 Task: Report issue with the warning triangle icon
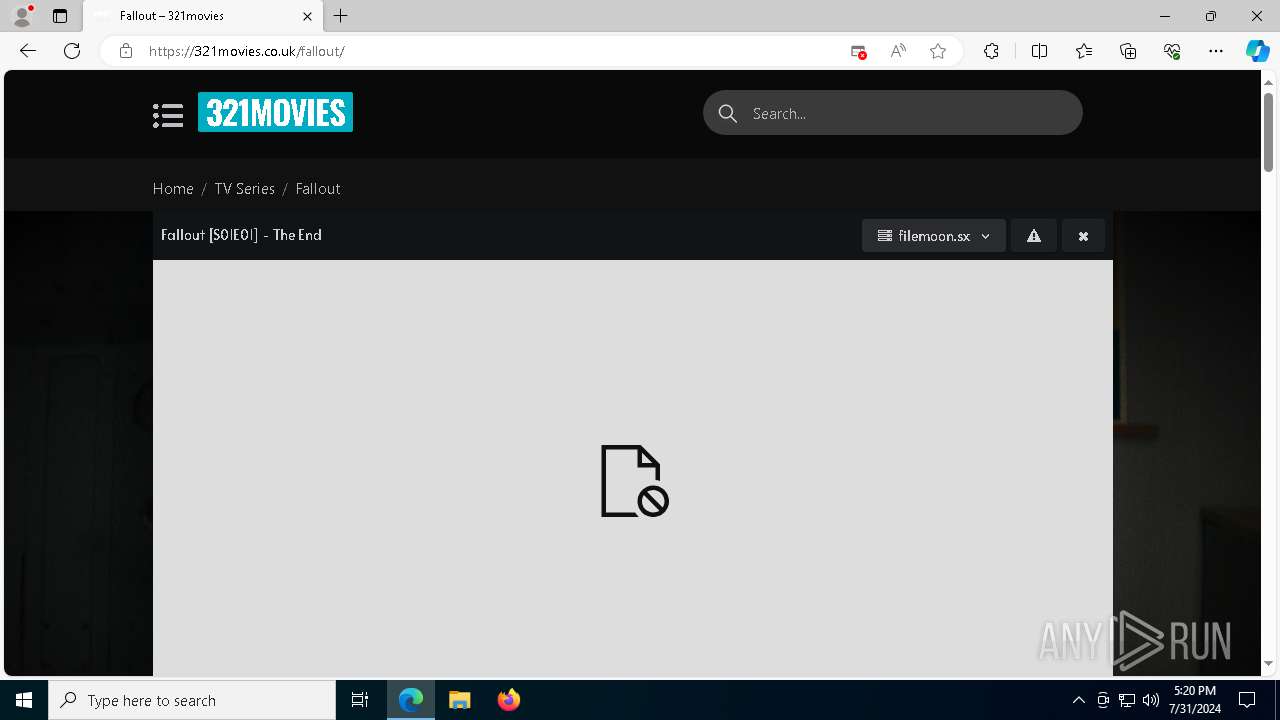[1034, 236]
